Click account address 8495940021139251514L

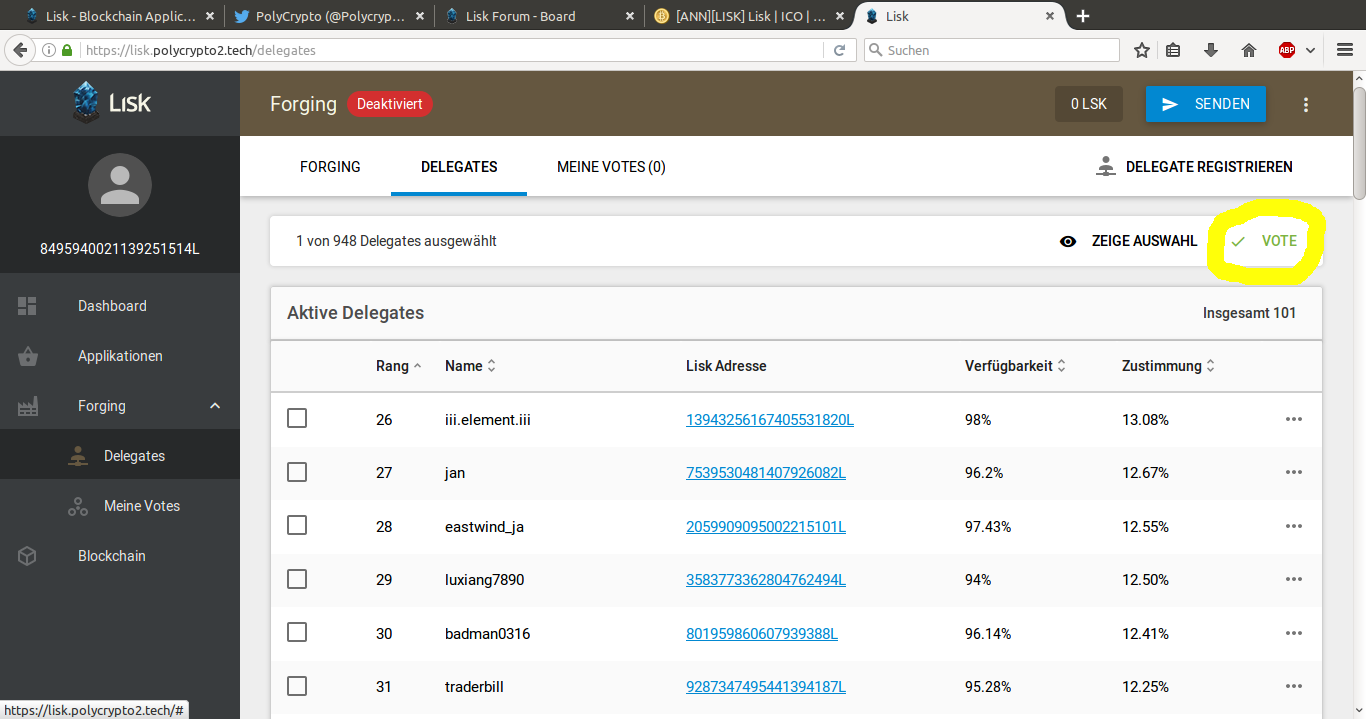click(x=120, y=248)
